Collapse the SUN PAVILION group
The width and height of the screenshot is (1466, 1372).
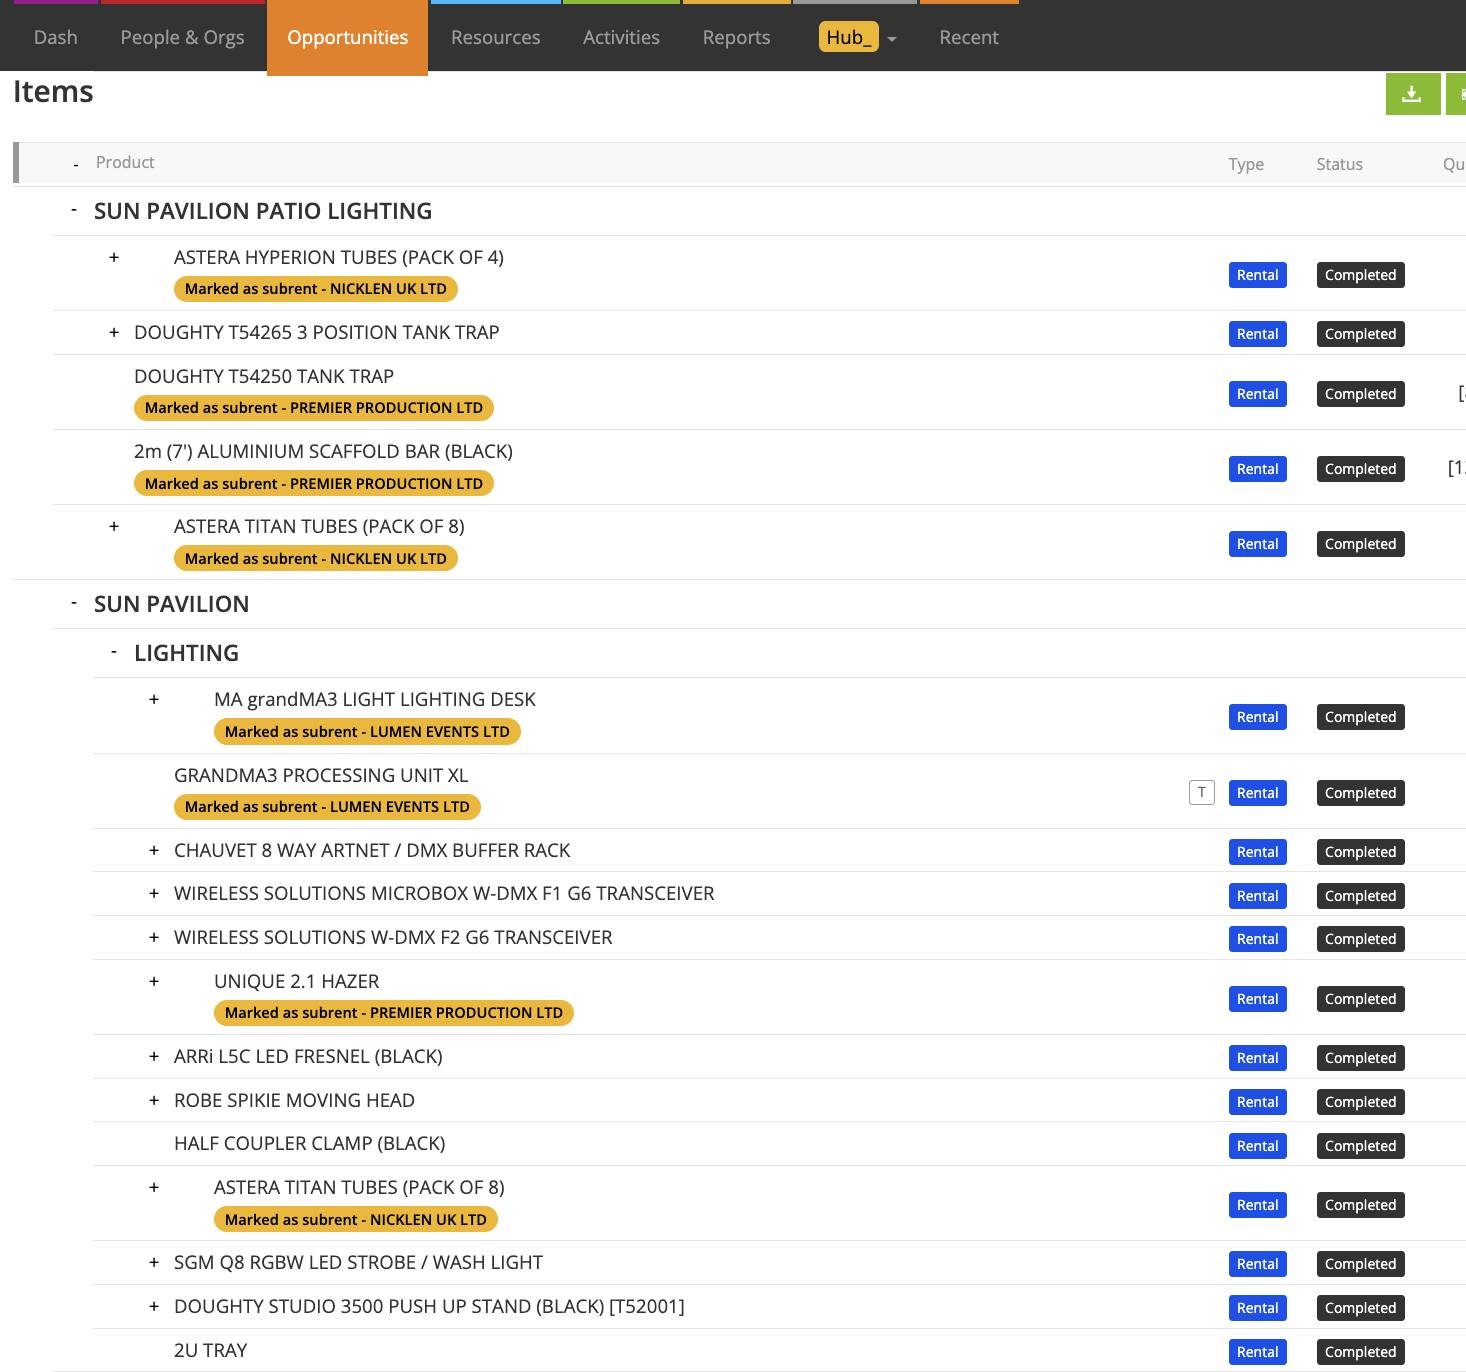point(74,603)
